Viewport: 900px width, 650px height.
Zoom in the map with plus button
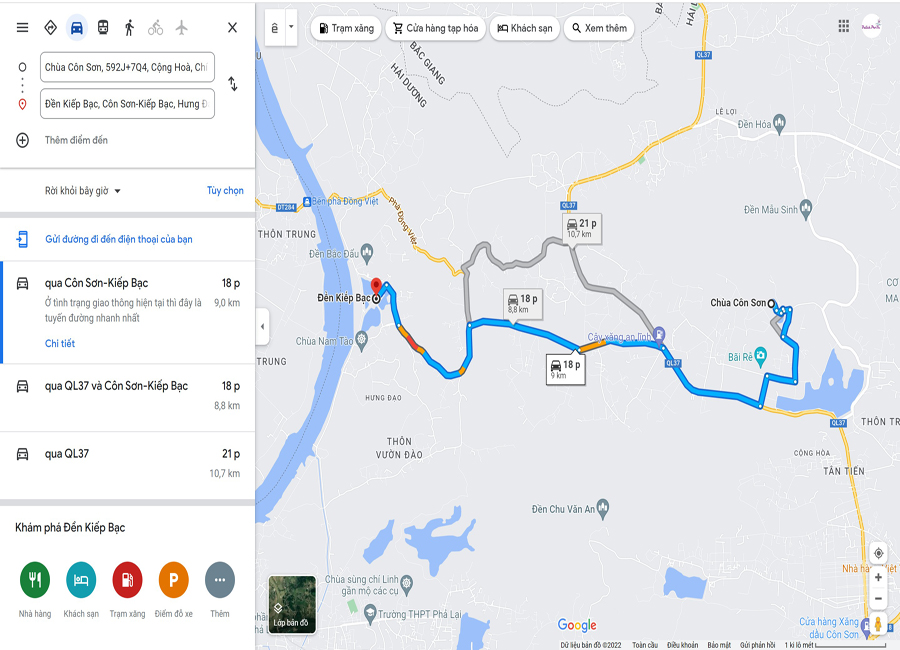click(878, 578)
